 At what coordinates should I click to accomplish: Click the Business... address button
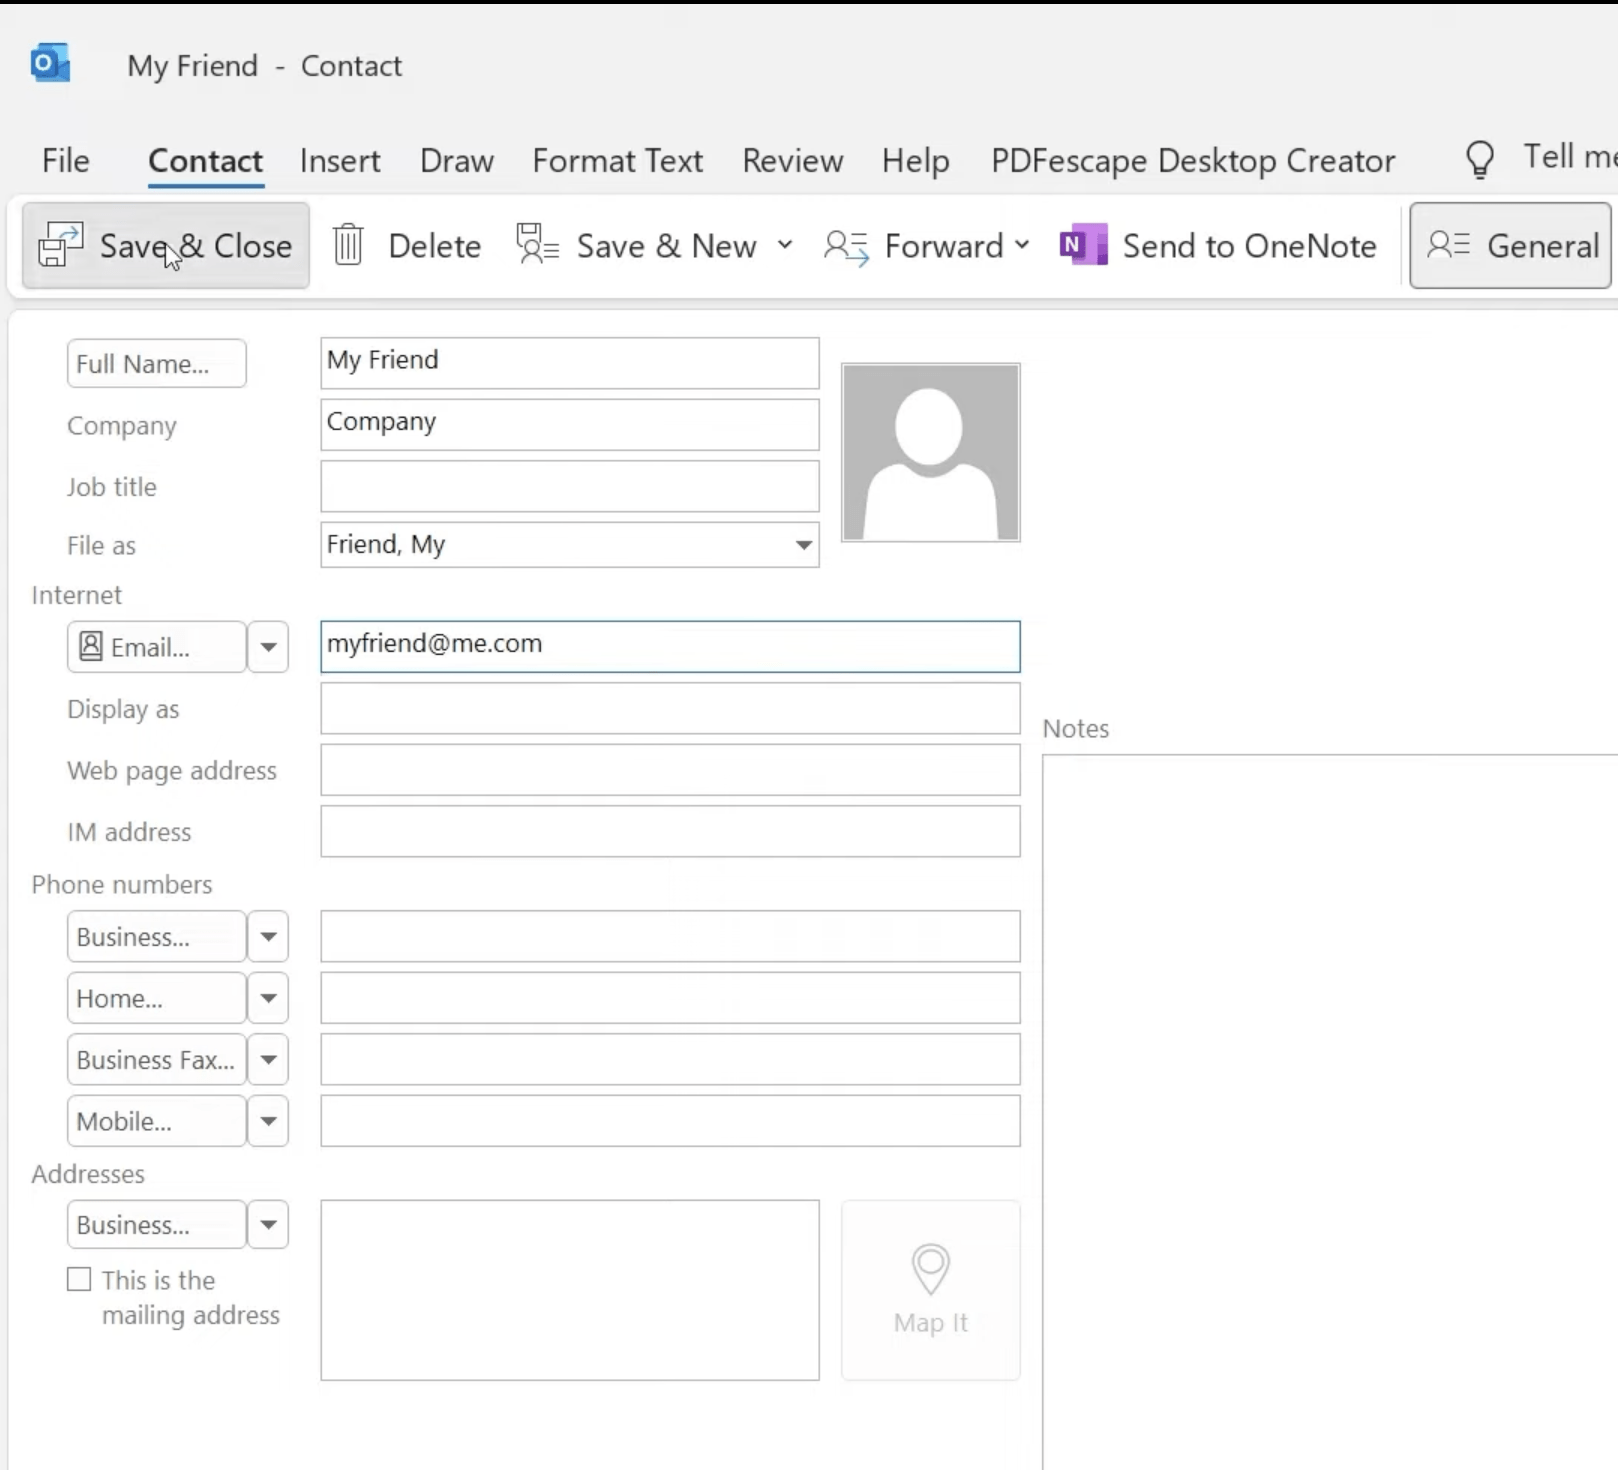tap(156, 1225)
